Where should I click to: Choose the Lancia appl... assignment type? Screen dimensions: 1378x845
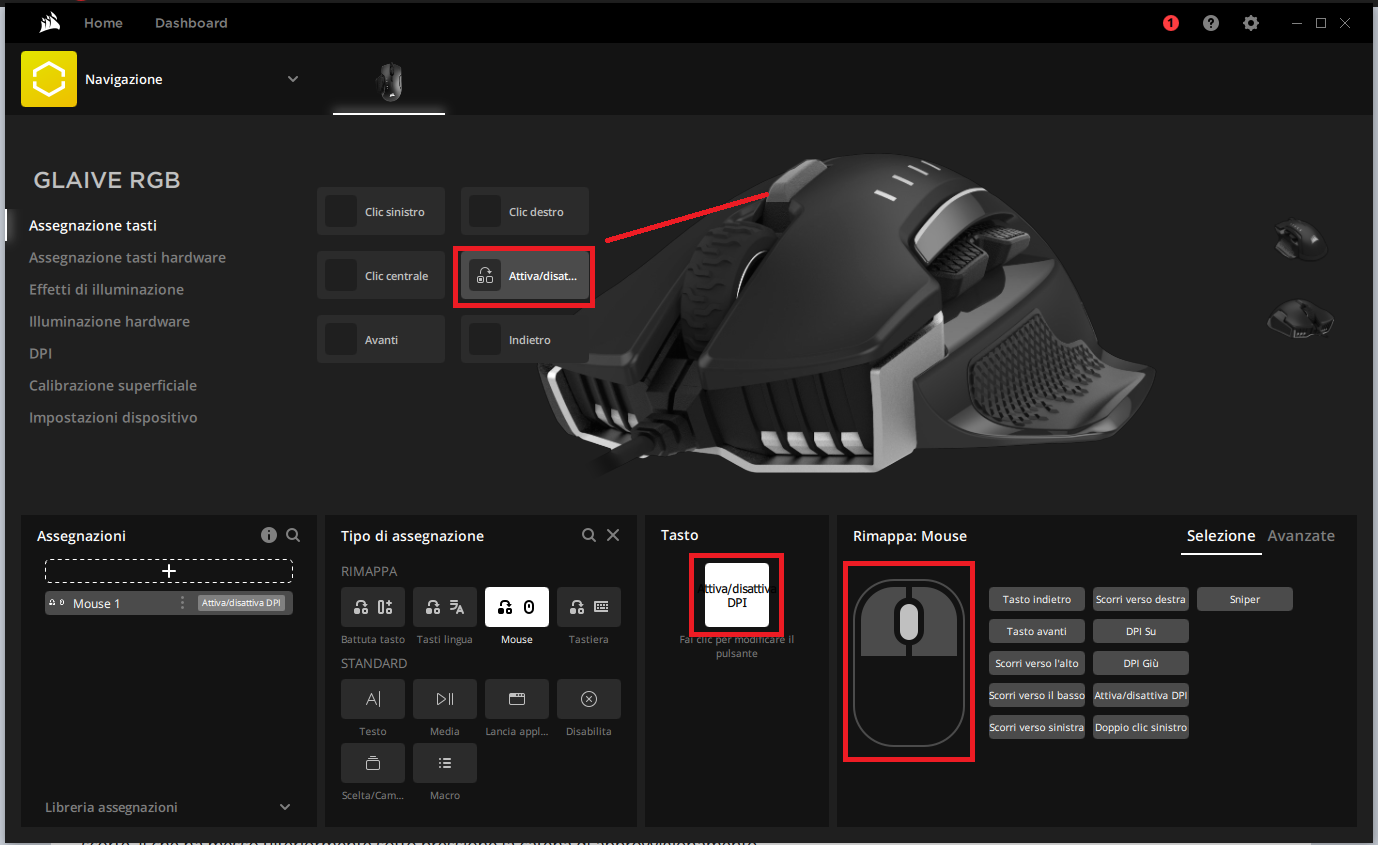517,699
